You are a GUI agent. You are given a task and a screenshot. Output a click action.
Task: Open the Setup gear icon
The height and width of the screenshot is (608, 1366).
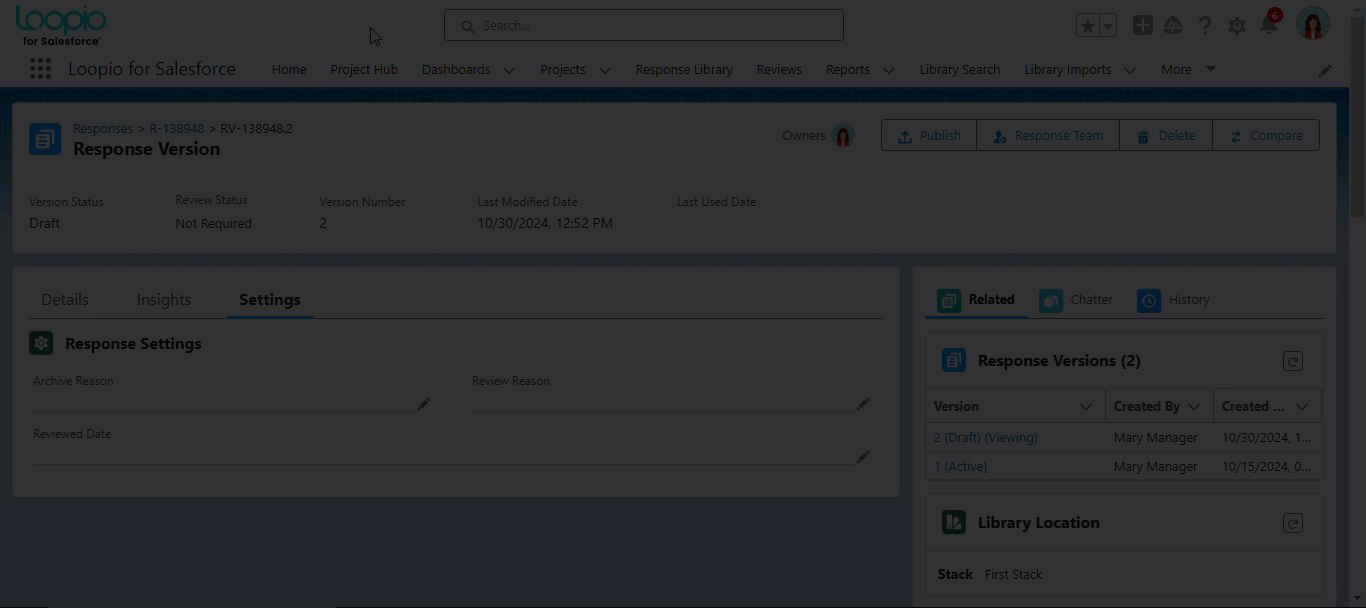1237,26
